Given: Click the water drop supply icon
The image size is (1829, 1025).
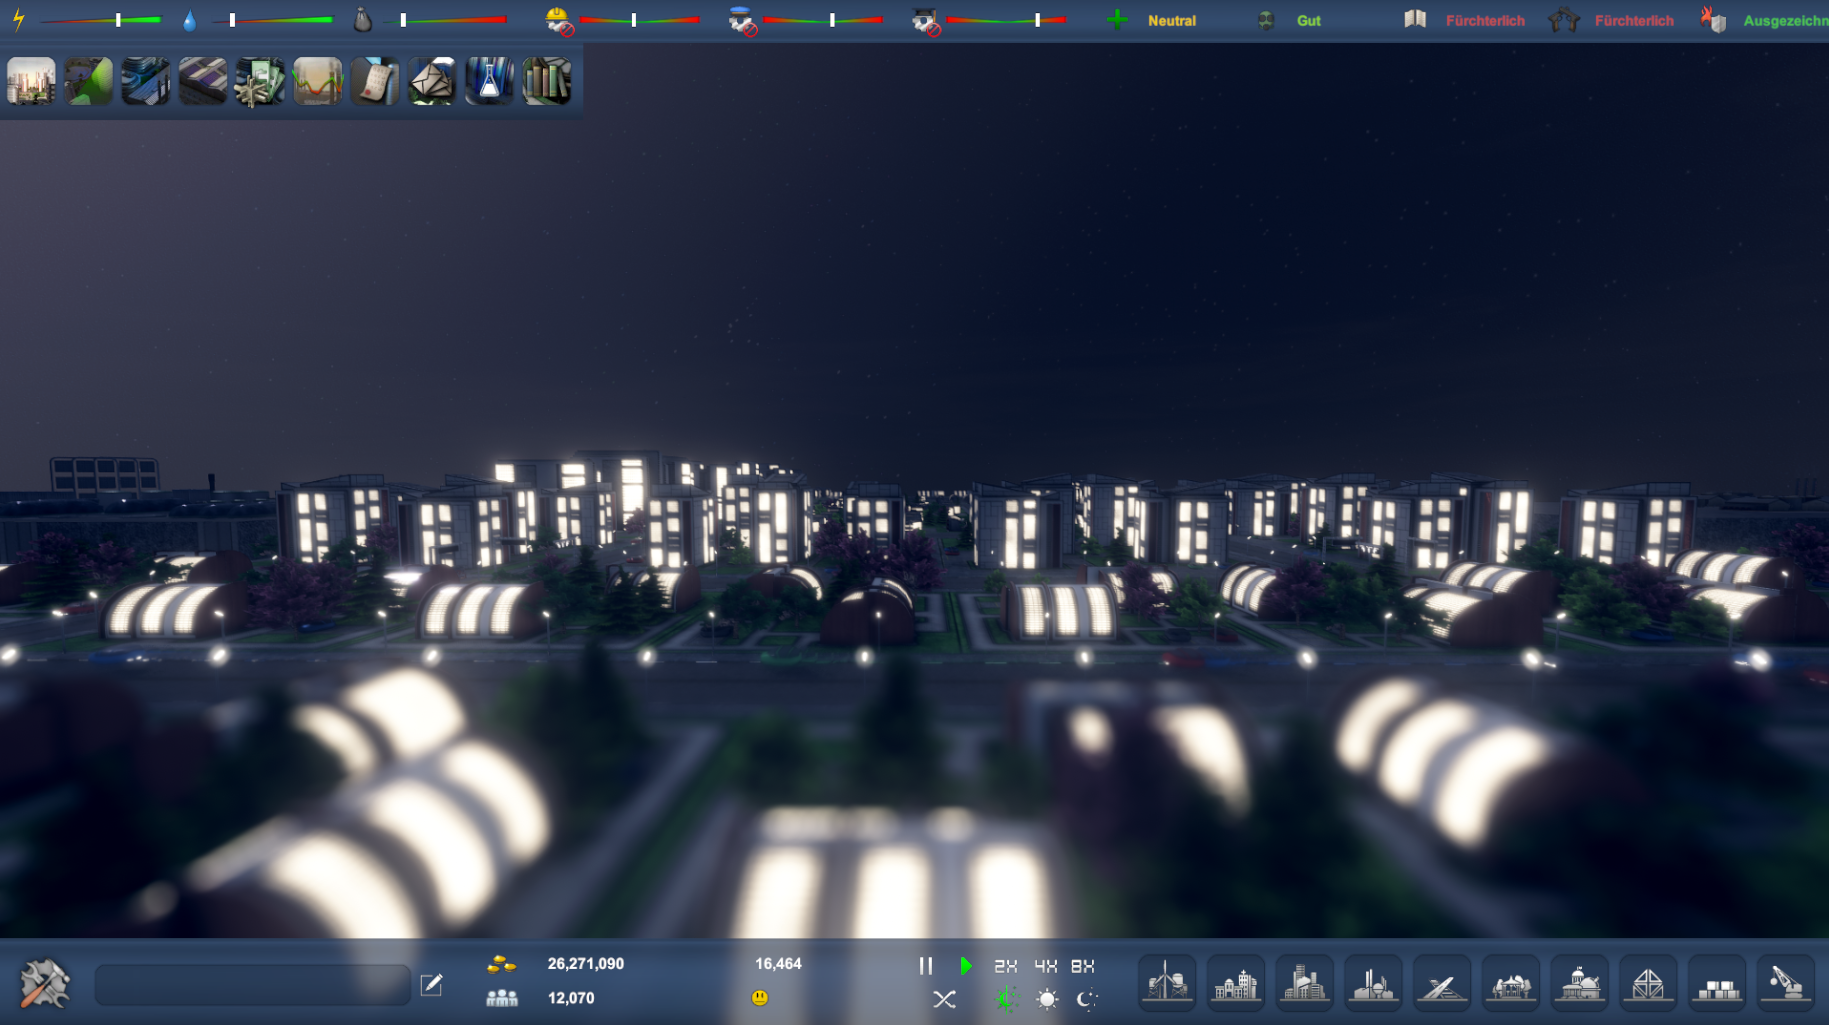Looking at the screenshot, I should click(x=189, y=20).
